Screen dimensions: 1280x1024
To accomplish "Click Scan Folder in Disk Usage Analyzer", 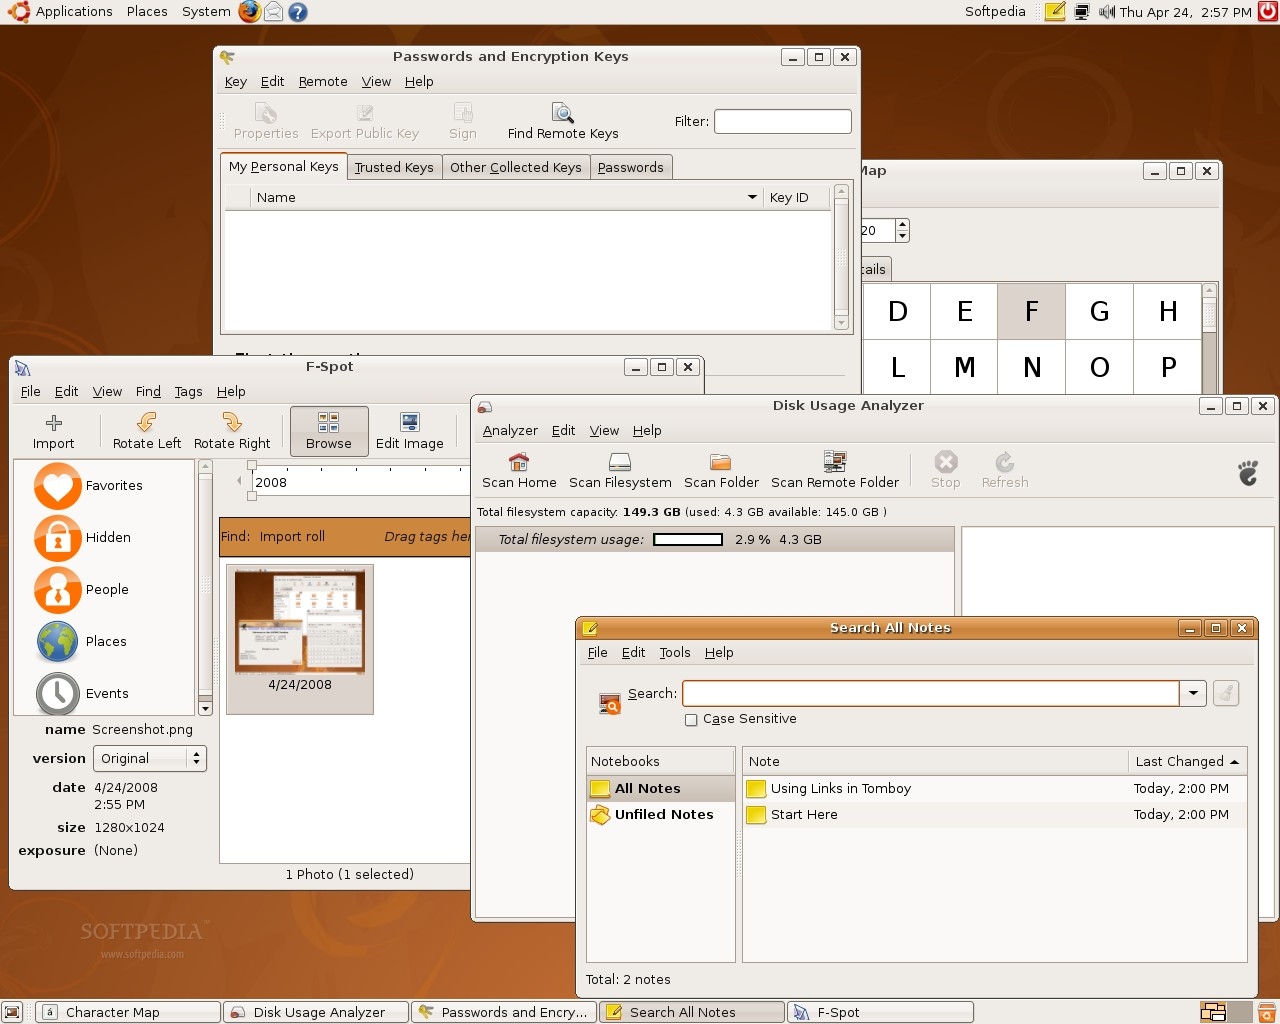I will 721,470.
